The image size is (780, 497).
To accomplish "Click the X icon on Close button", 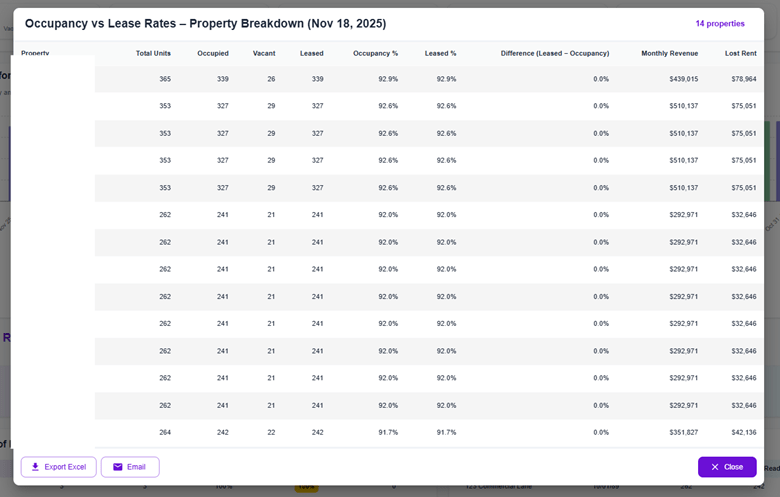I will click(714, 467).
